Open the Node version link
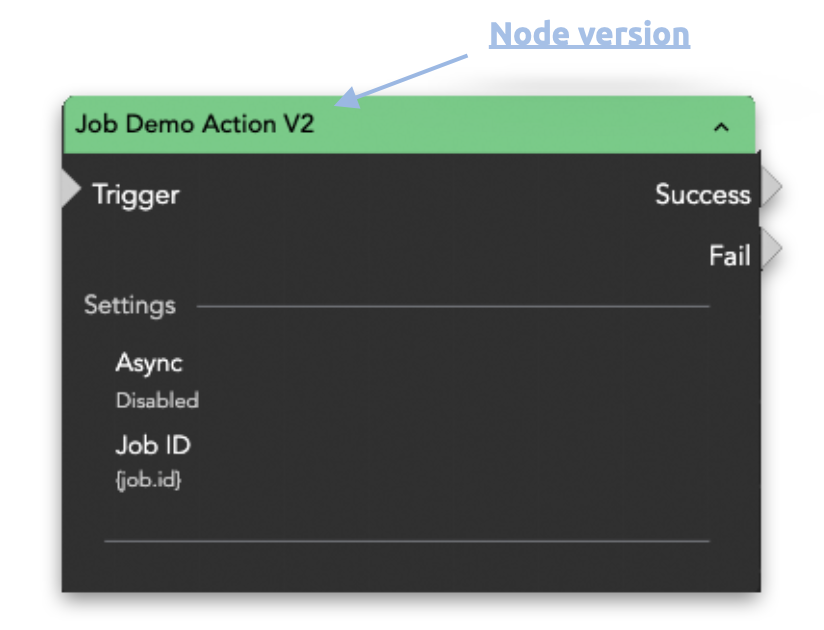824x630 pixels. 589,34
